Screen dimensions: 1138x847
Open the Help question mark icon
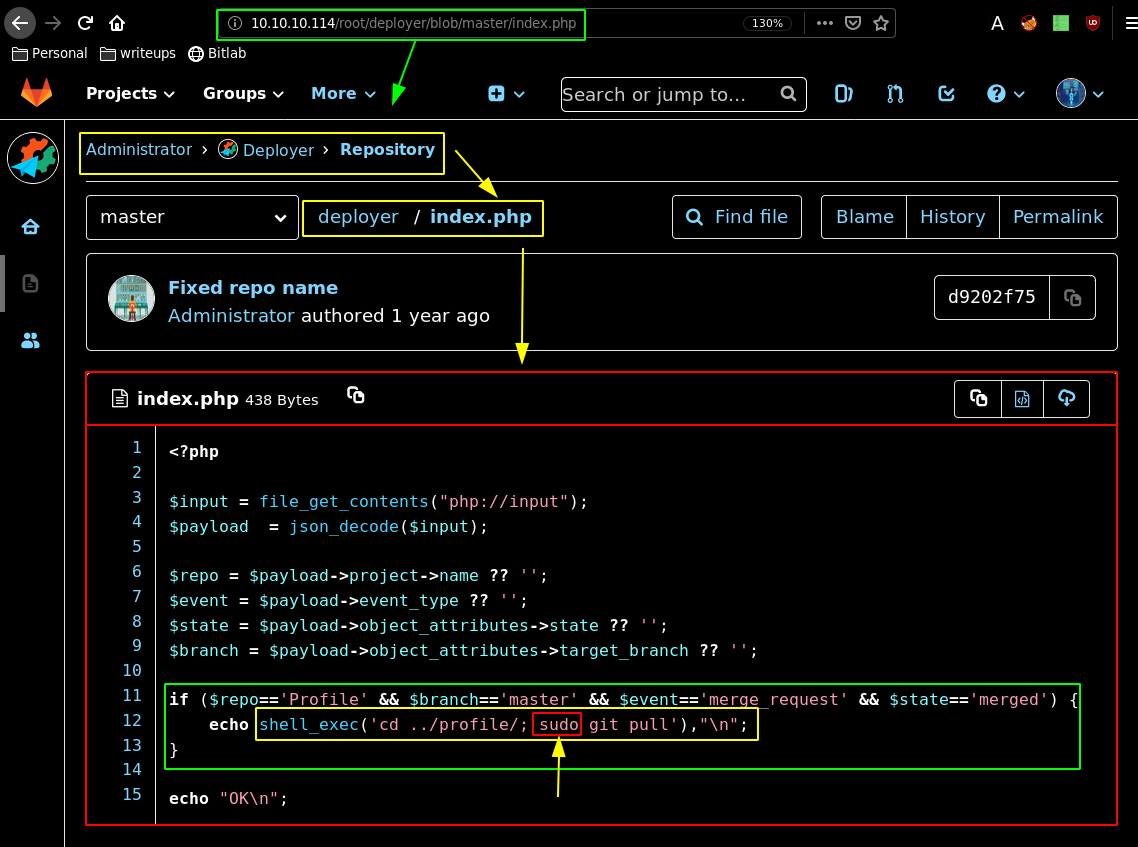coord(996,94)
